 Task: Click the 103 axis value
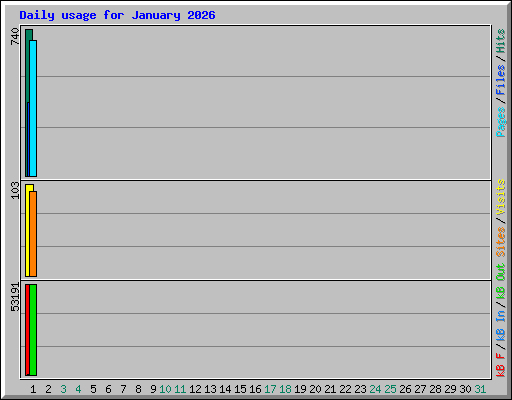click(15, 190)
